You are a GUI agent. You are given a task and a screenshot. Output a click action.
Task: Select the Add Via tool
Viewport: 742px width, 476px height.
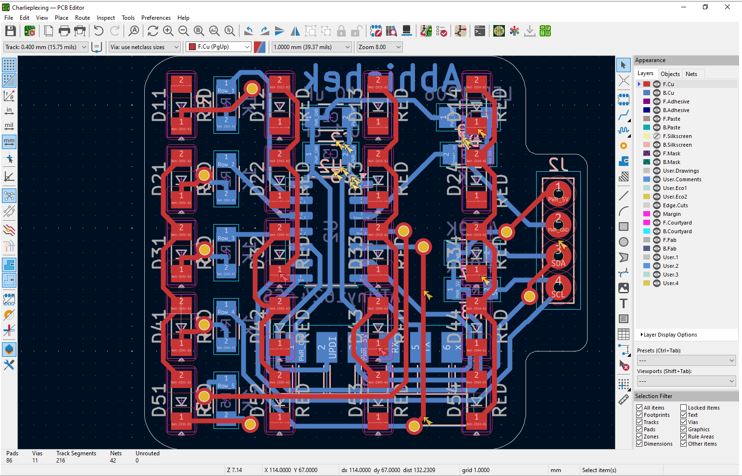pos(624,146)
